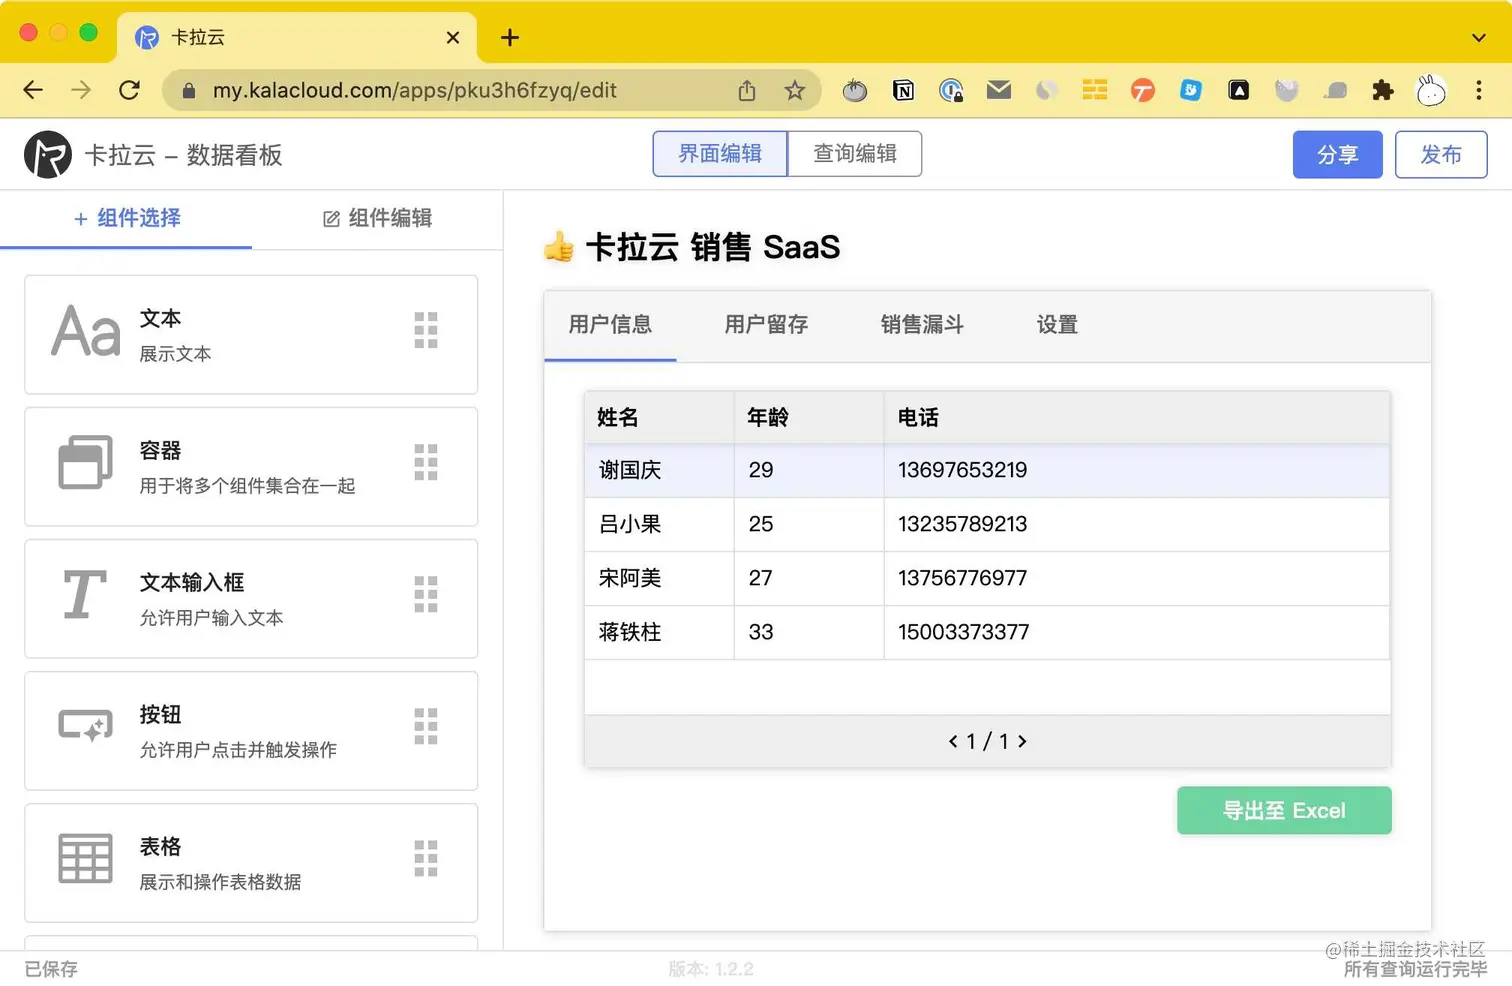Screen dimensions: 1512x986
Task: Open the Notion extension icon
Action: pyautogui.click(x=903, y=91)
